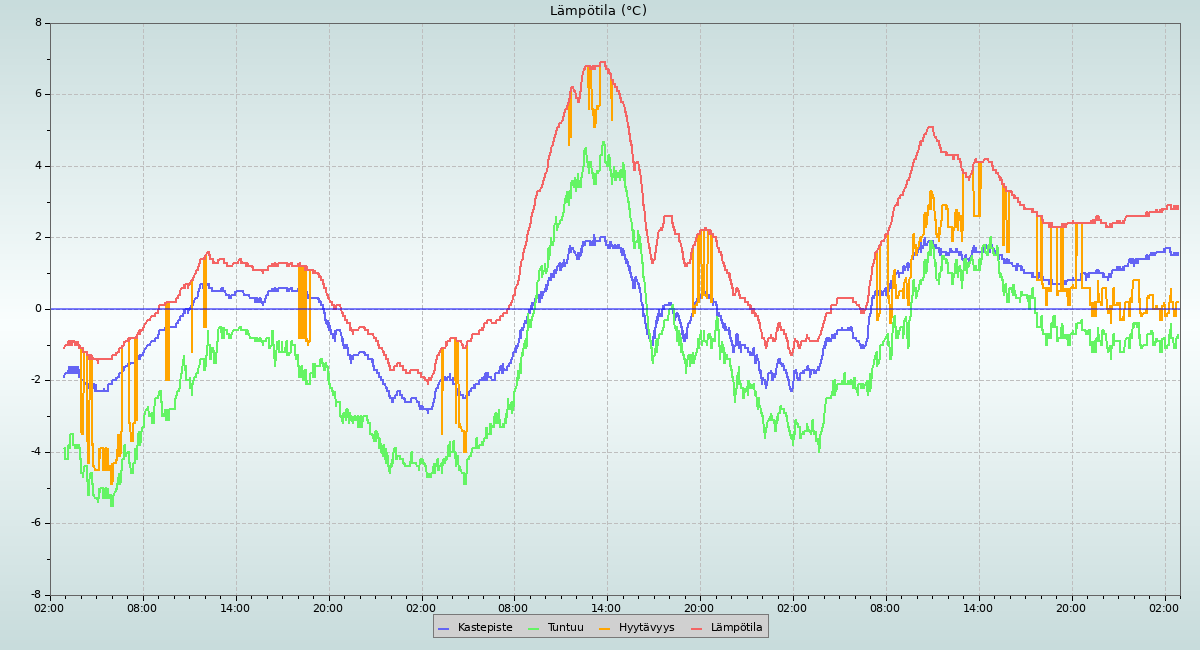
Task: Click the chart title Lämpötila (°C)
Action: (x=598, y=11)
